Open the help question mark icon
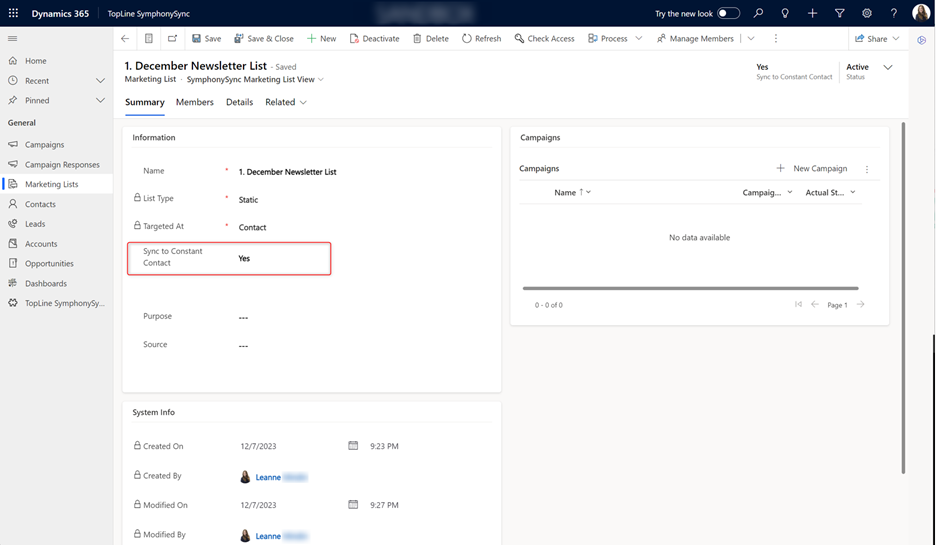The width and height of the screenshot is (936, 545). (x=894, y=13)
